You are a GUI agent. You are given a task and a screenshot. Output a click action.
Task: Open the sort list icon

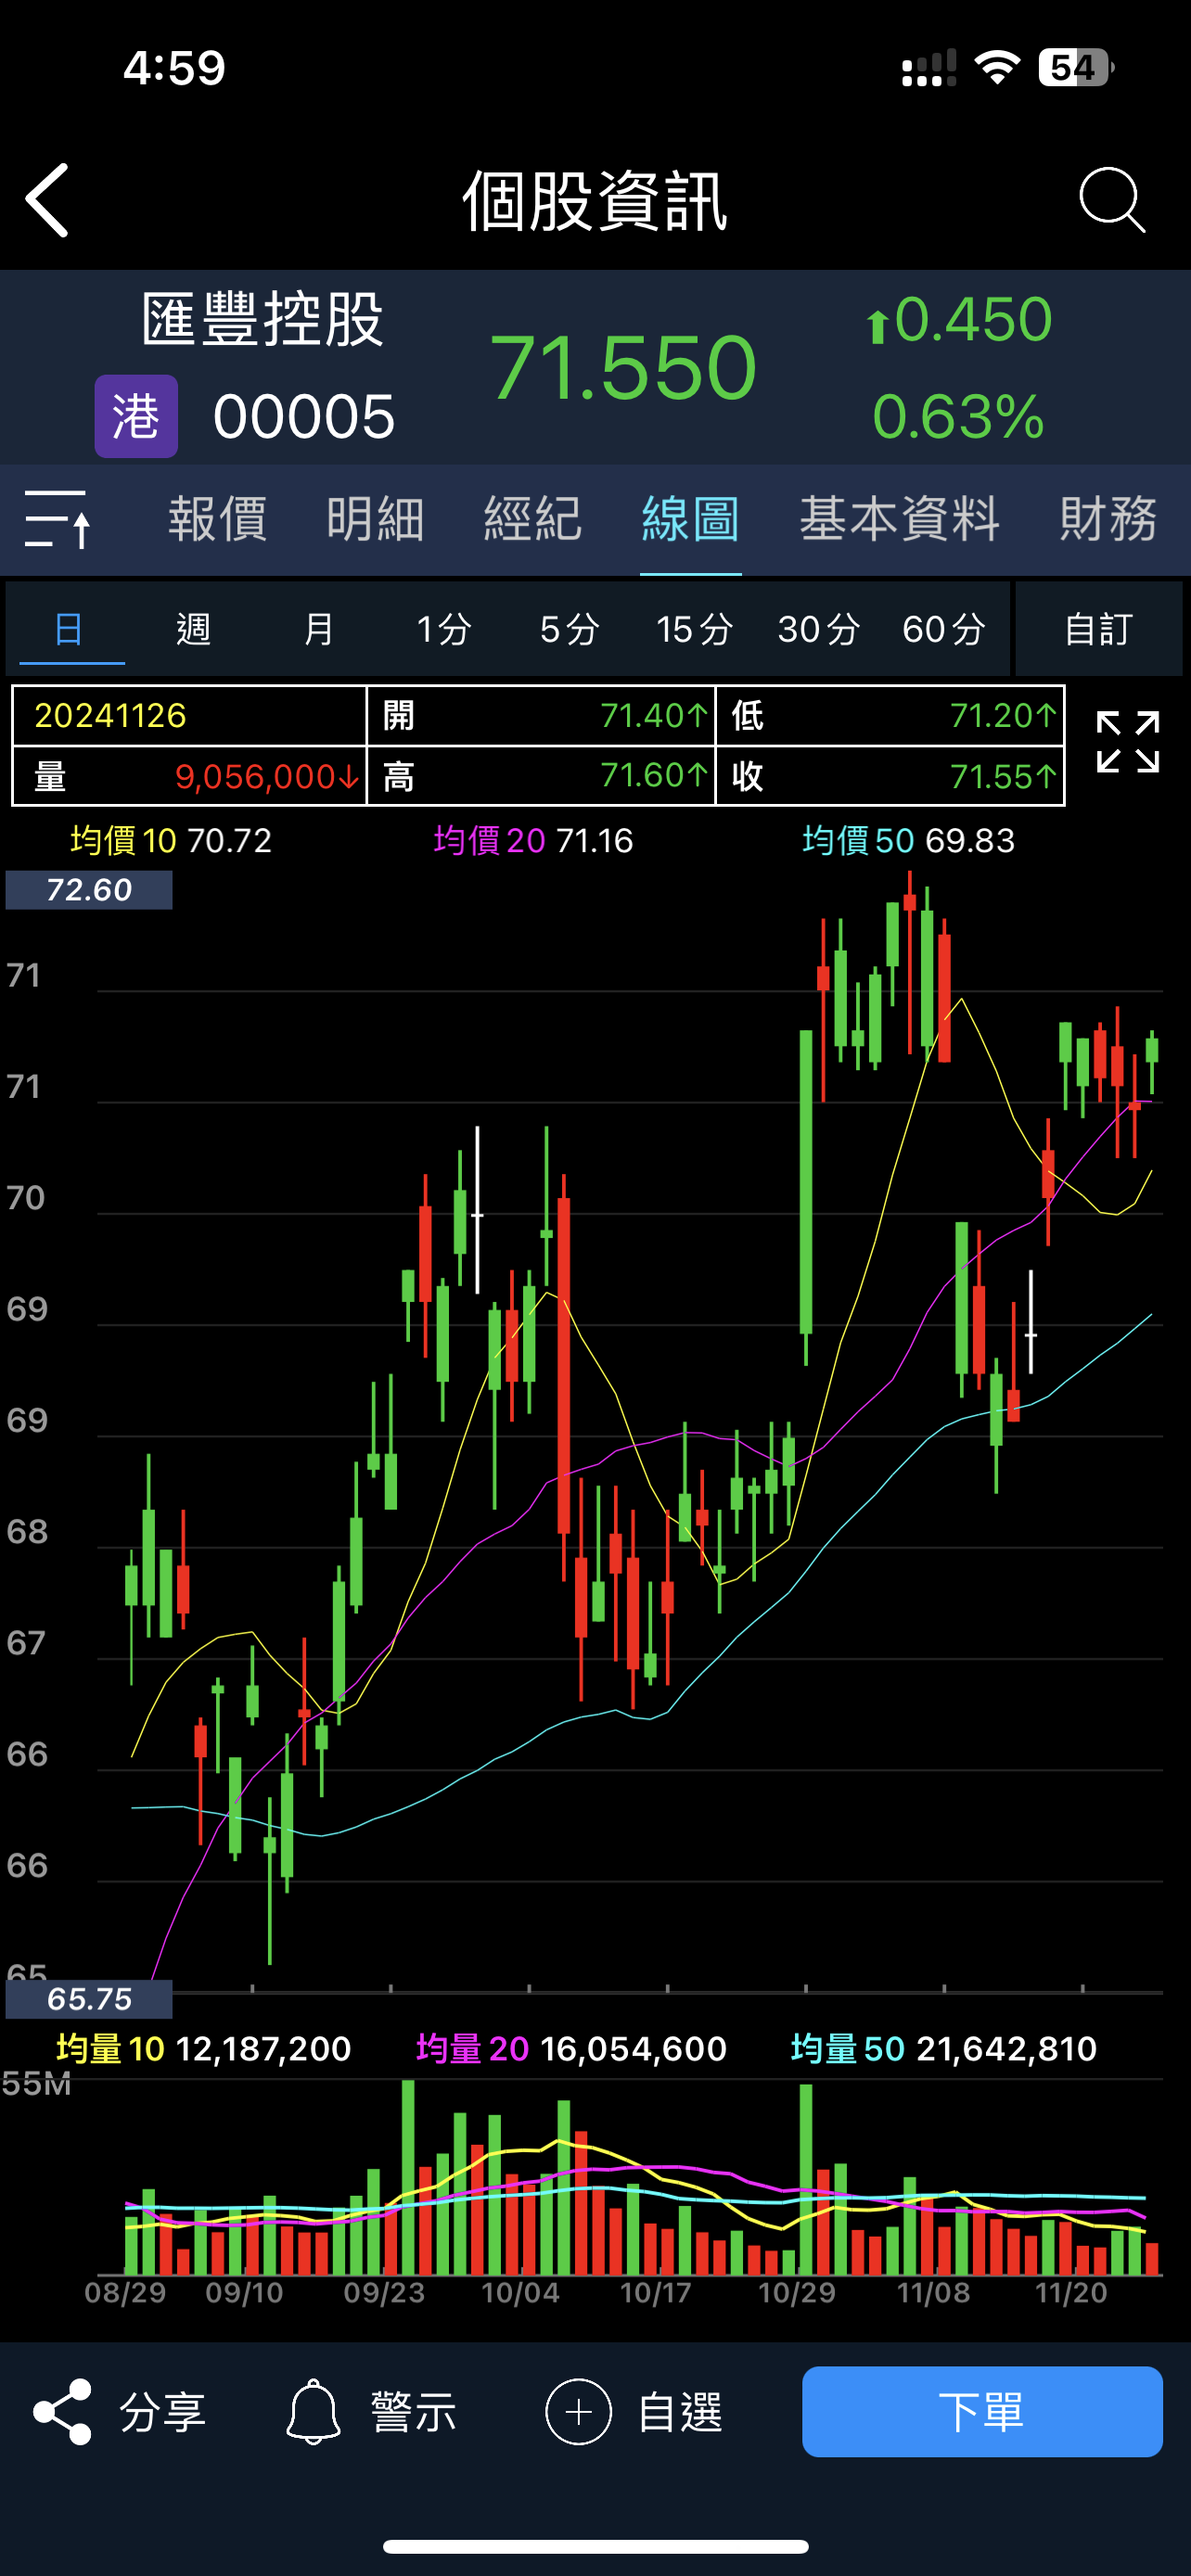click(x=58, y=519)
